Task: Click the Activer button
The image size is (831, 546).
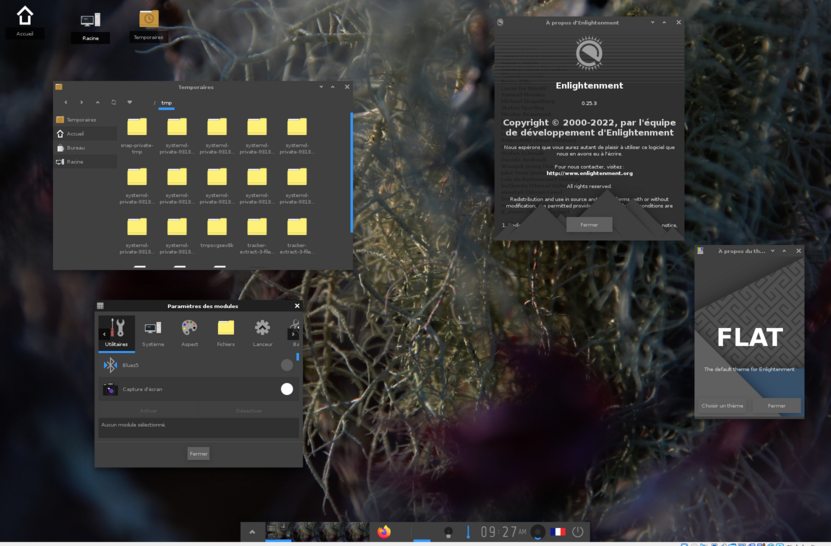Action: (148, 411)
